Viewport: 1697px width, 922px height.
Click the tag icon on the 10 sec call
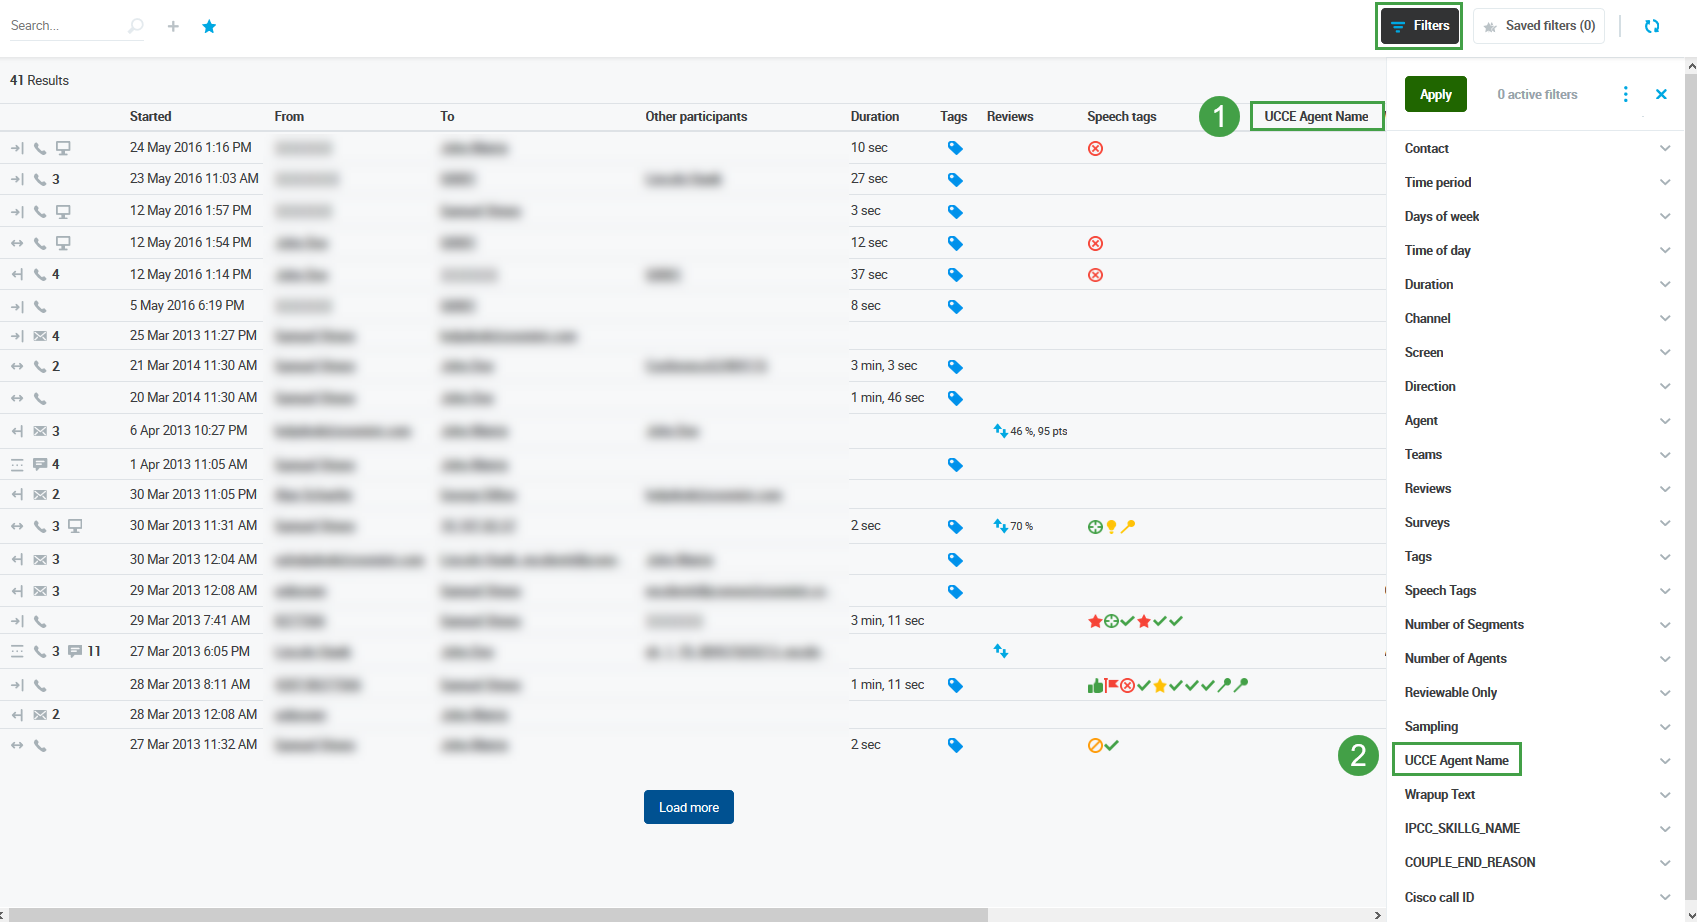955,148
